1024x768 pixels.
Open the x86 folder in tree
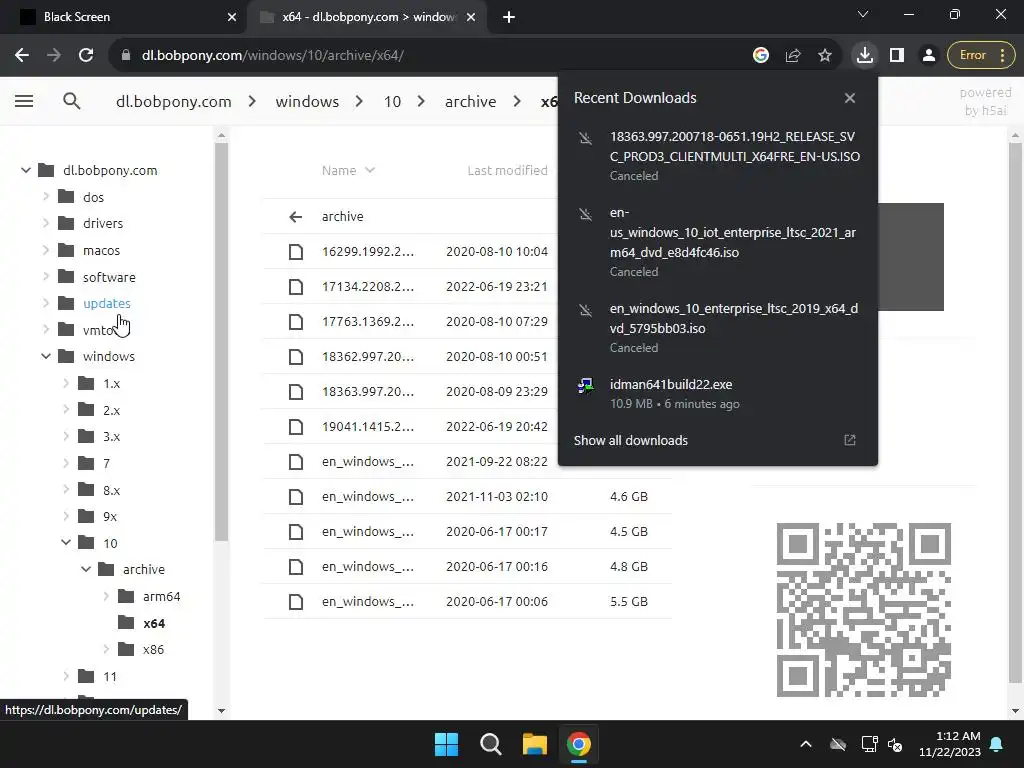point(153,650)
